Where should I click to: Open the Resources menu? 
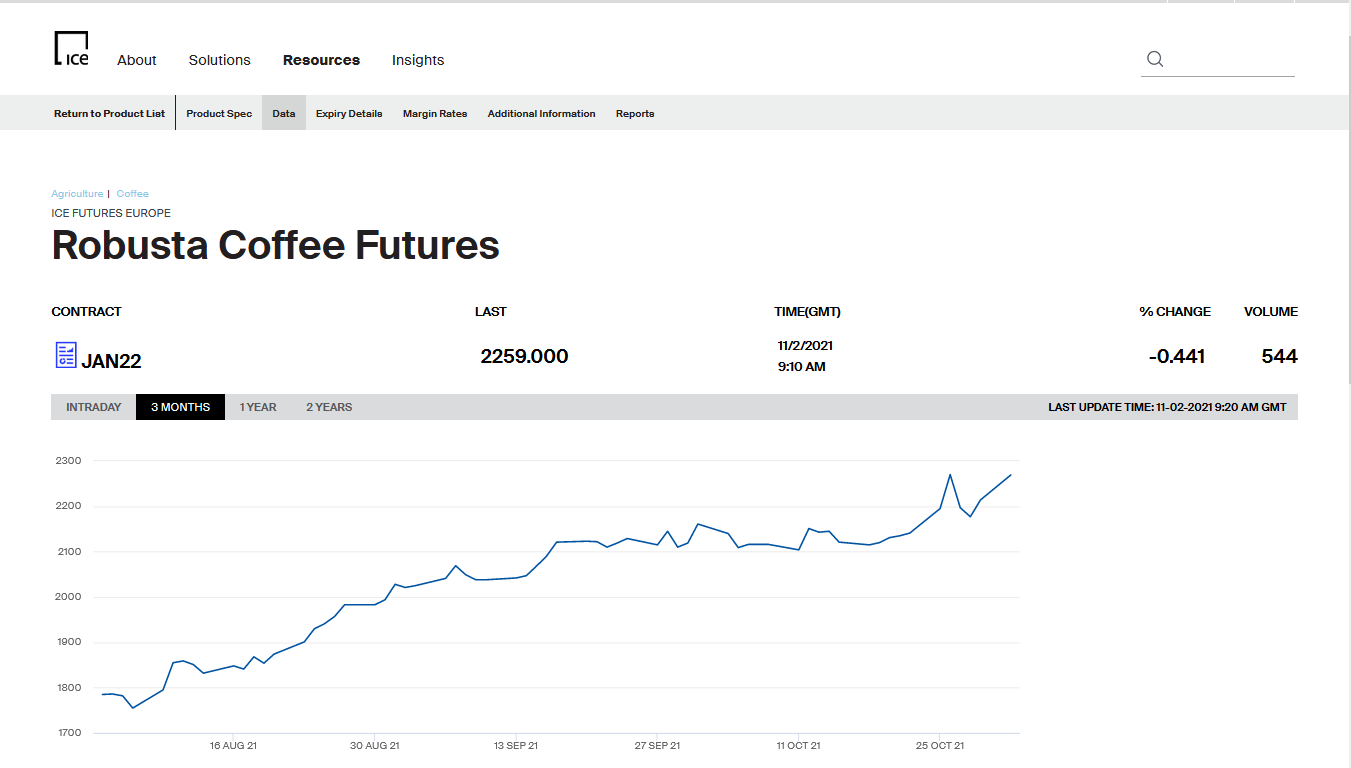coord(321,60)
